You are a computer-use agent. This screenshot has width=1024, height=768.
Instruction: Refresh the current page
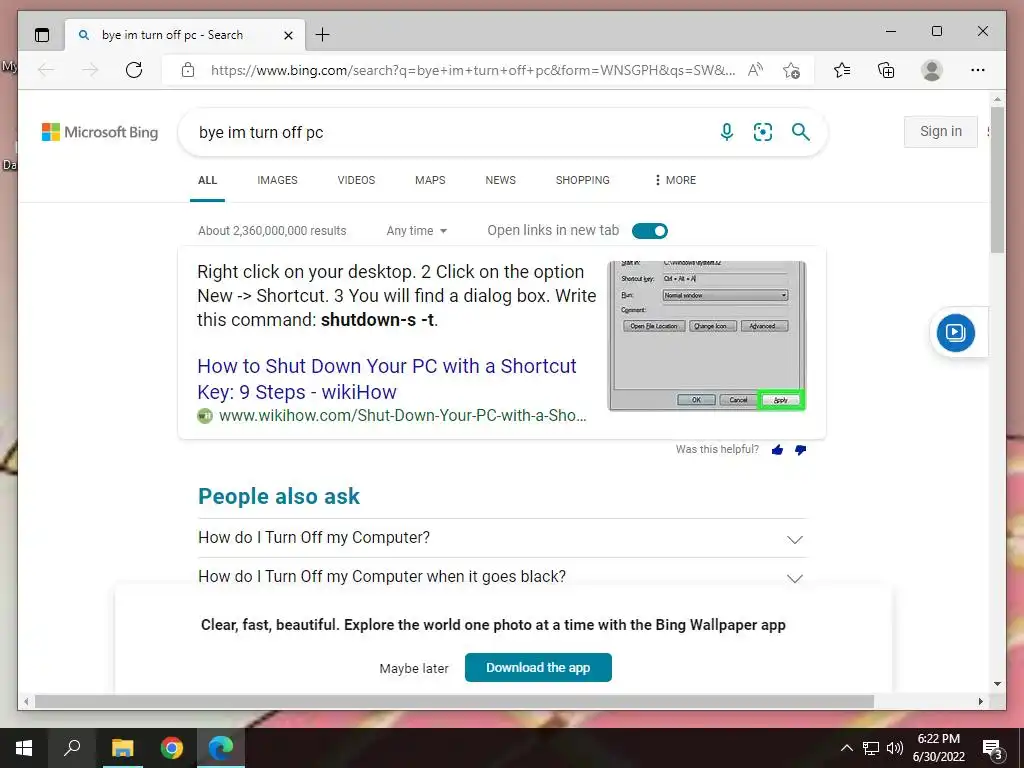134,70
